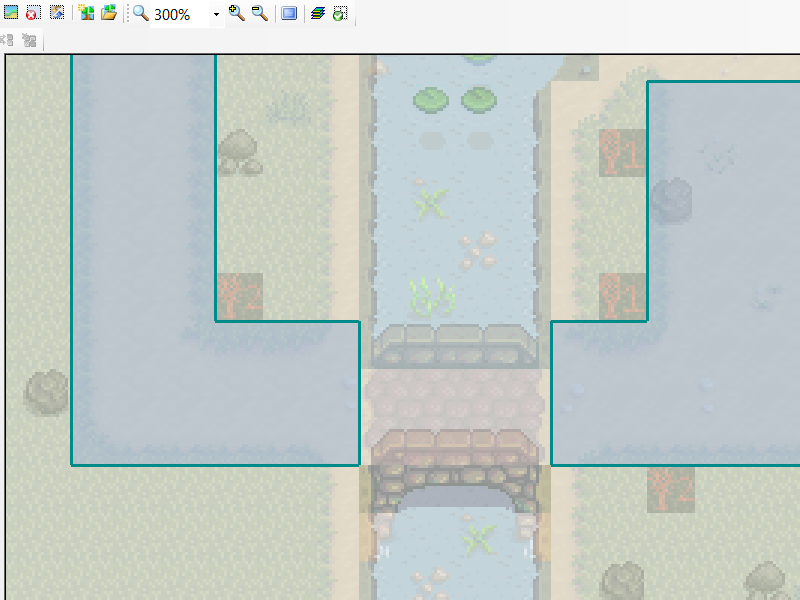Toggle the blue block selection icon
Viewport: 800px width, 600px height.
[x=287, y=14]
